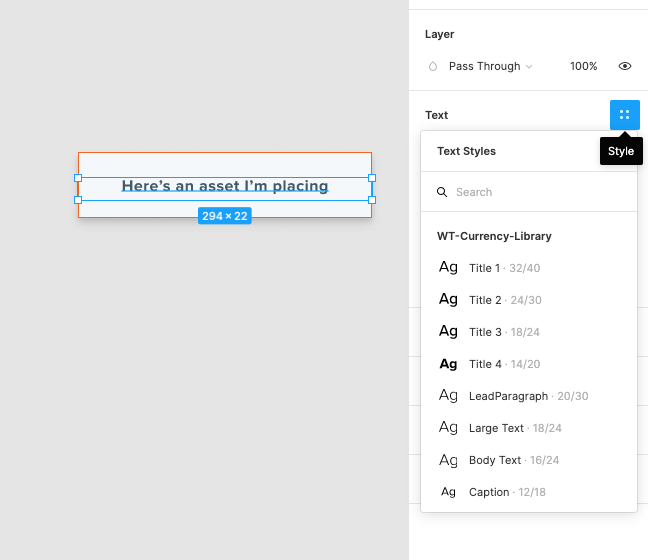Image resolution: width=648 pixels, height=560 pixels.
Task: Apply the Caption text style
Action: [529, 492]
